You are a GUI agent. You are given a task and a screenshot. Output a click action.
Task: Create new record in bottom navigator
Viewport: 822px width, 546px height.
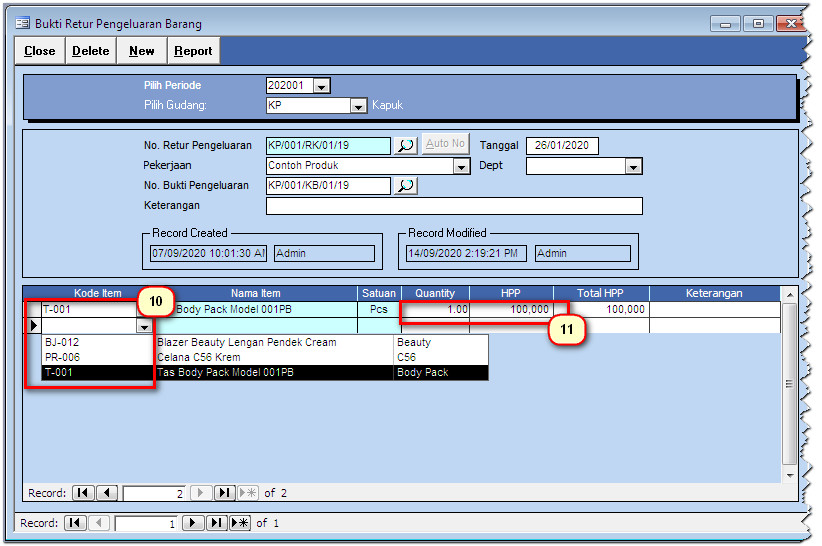(x=240, y=523)
